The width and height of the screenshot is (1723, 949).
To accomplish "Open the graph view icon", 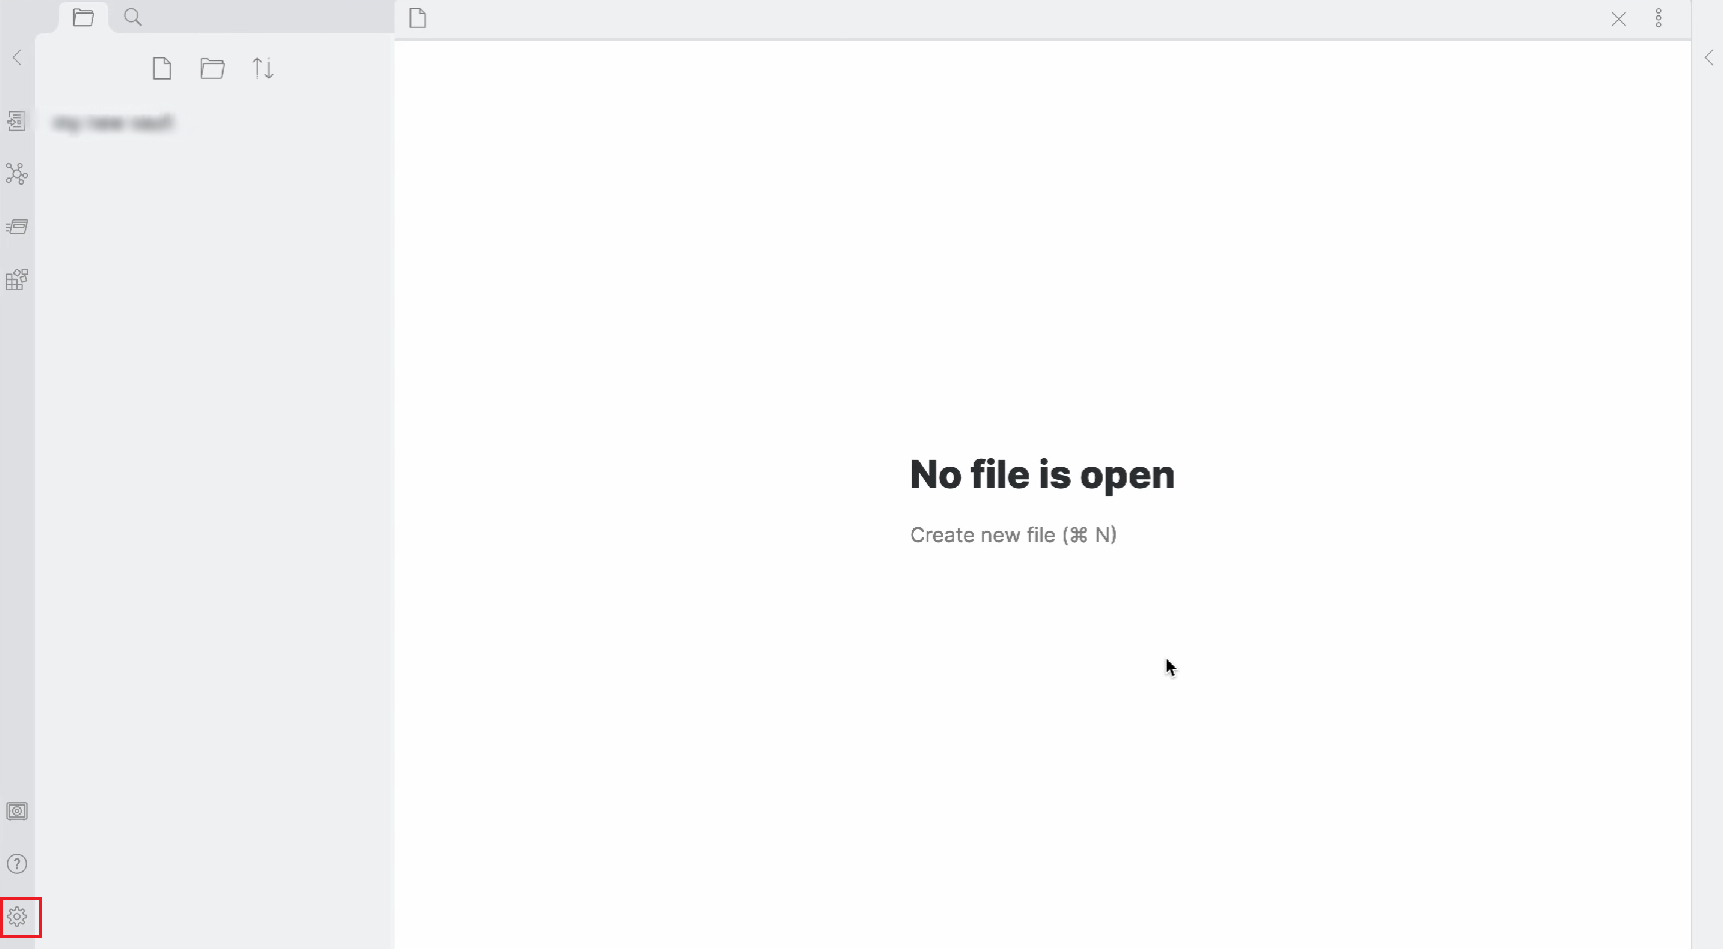I will (17, 174).
